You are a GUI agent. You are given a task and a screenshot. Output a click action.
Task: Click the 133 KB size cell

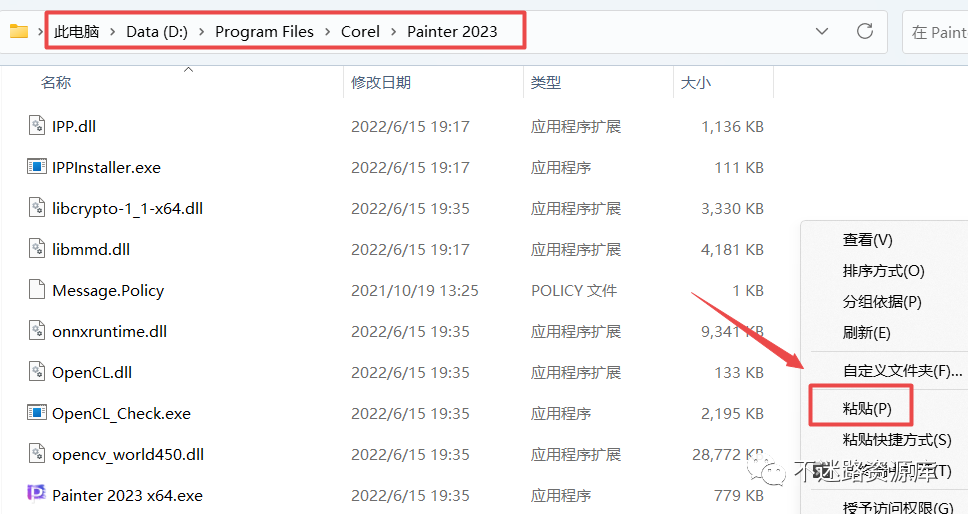738,372
